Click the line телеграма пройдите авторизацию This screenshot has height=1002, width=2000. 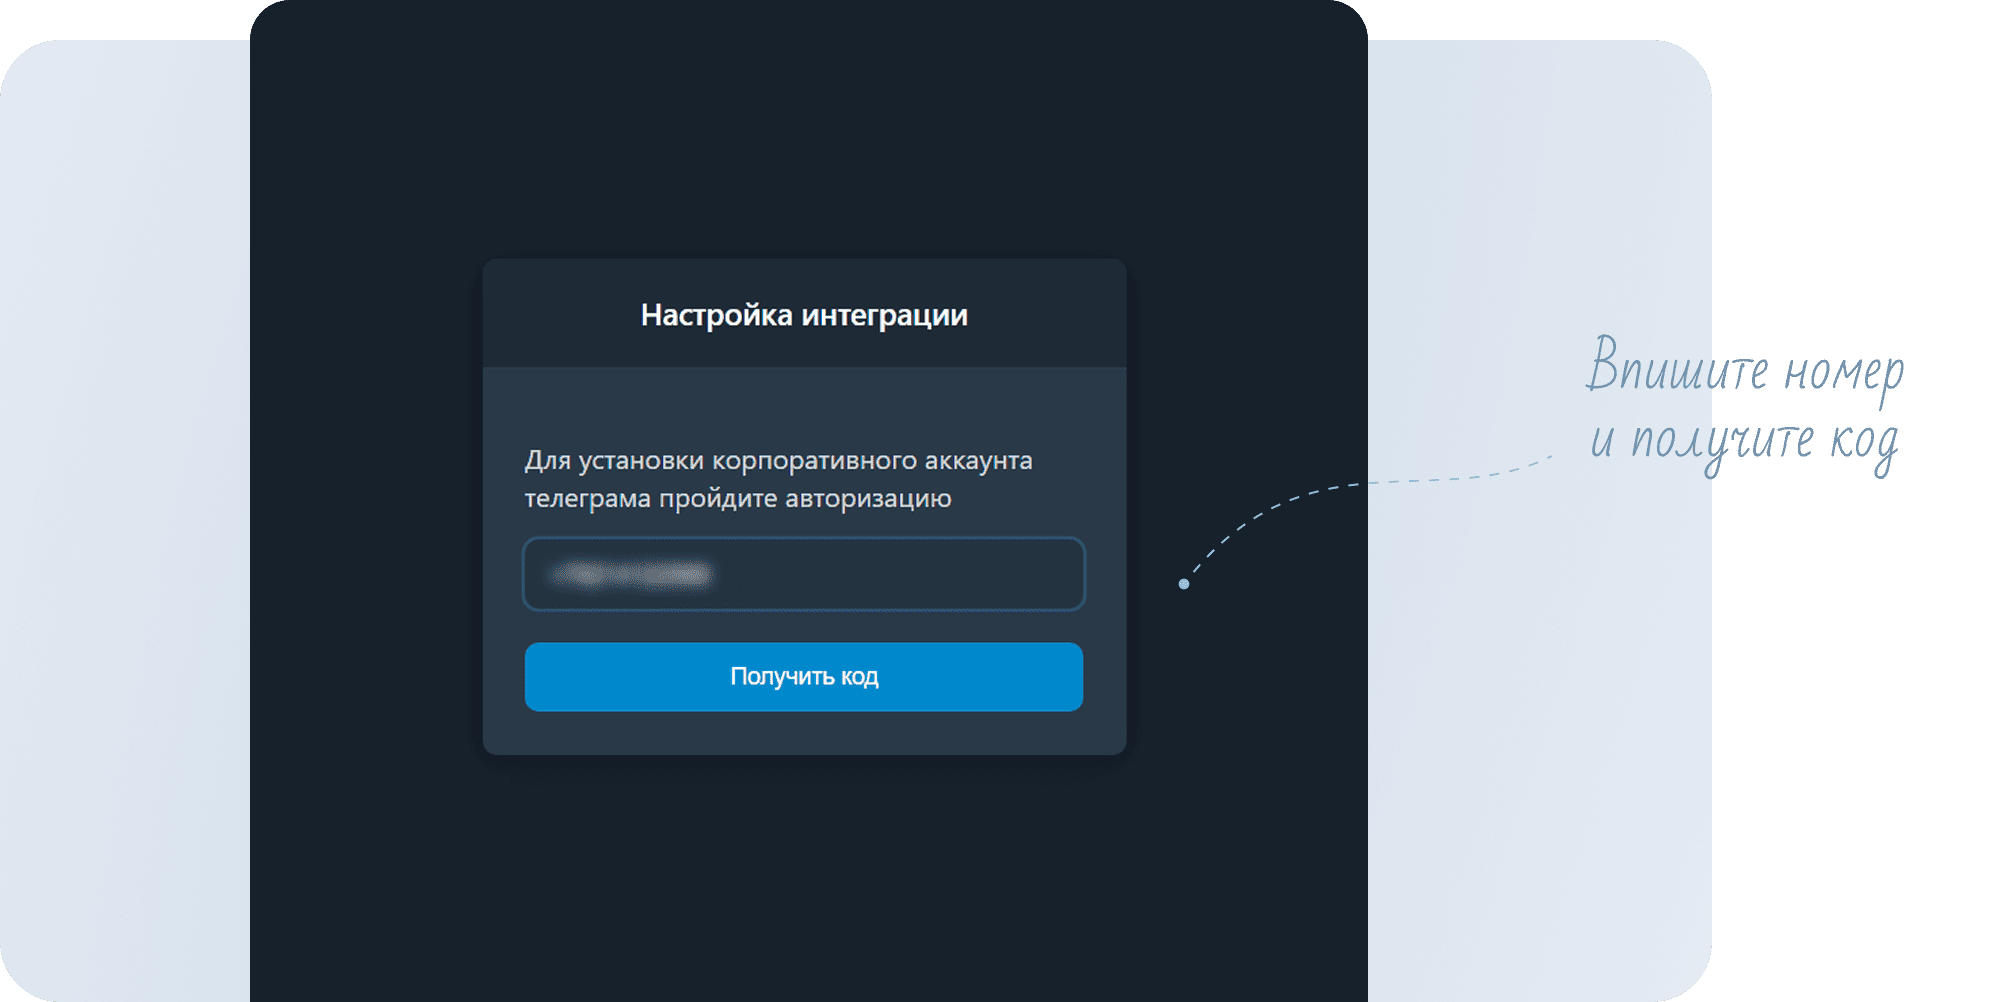pos(738,498)
